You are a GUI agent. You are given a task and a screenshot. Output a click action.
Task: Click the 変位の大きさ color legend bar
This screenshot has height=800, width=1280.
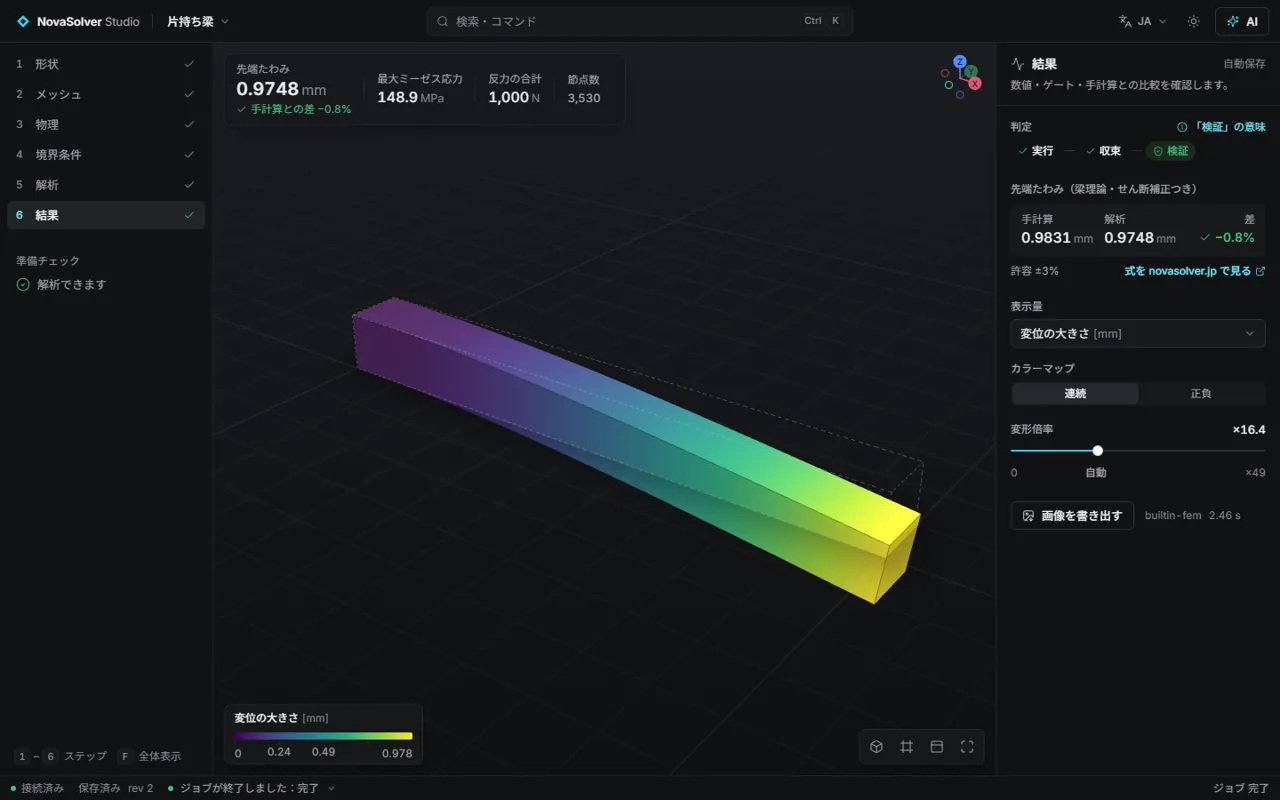323,736
